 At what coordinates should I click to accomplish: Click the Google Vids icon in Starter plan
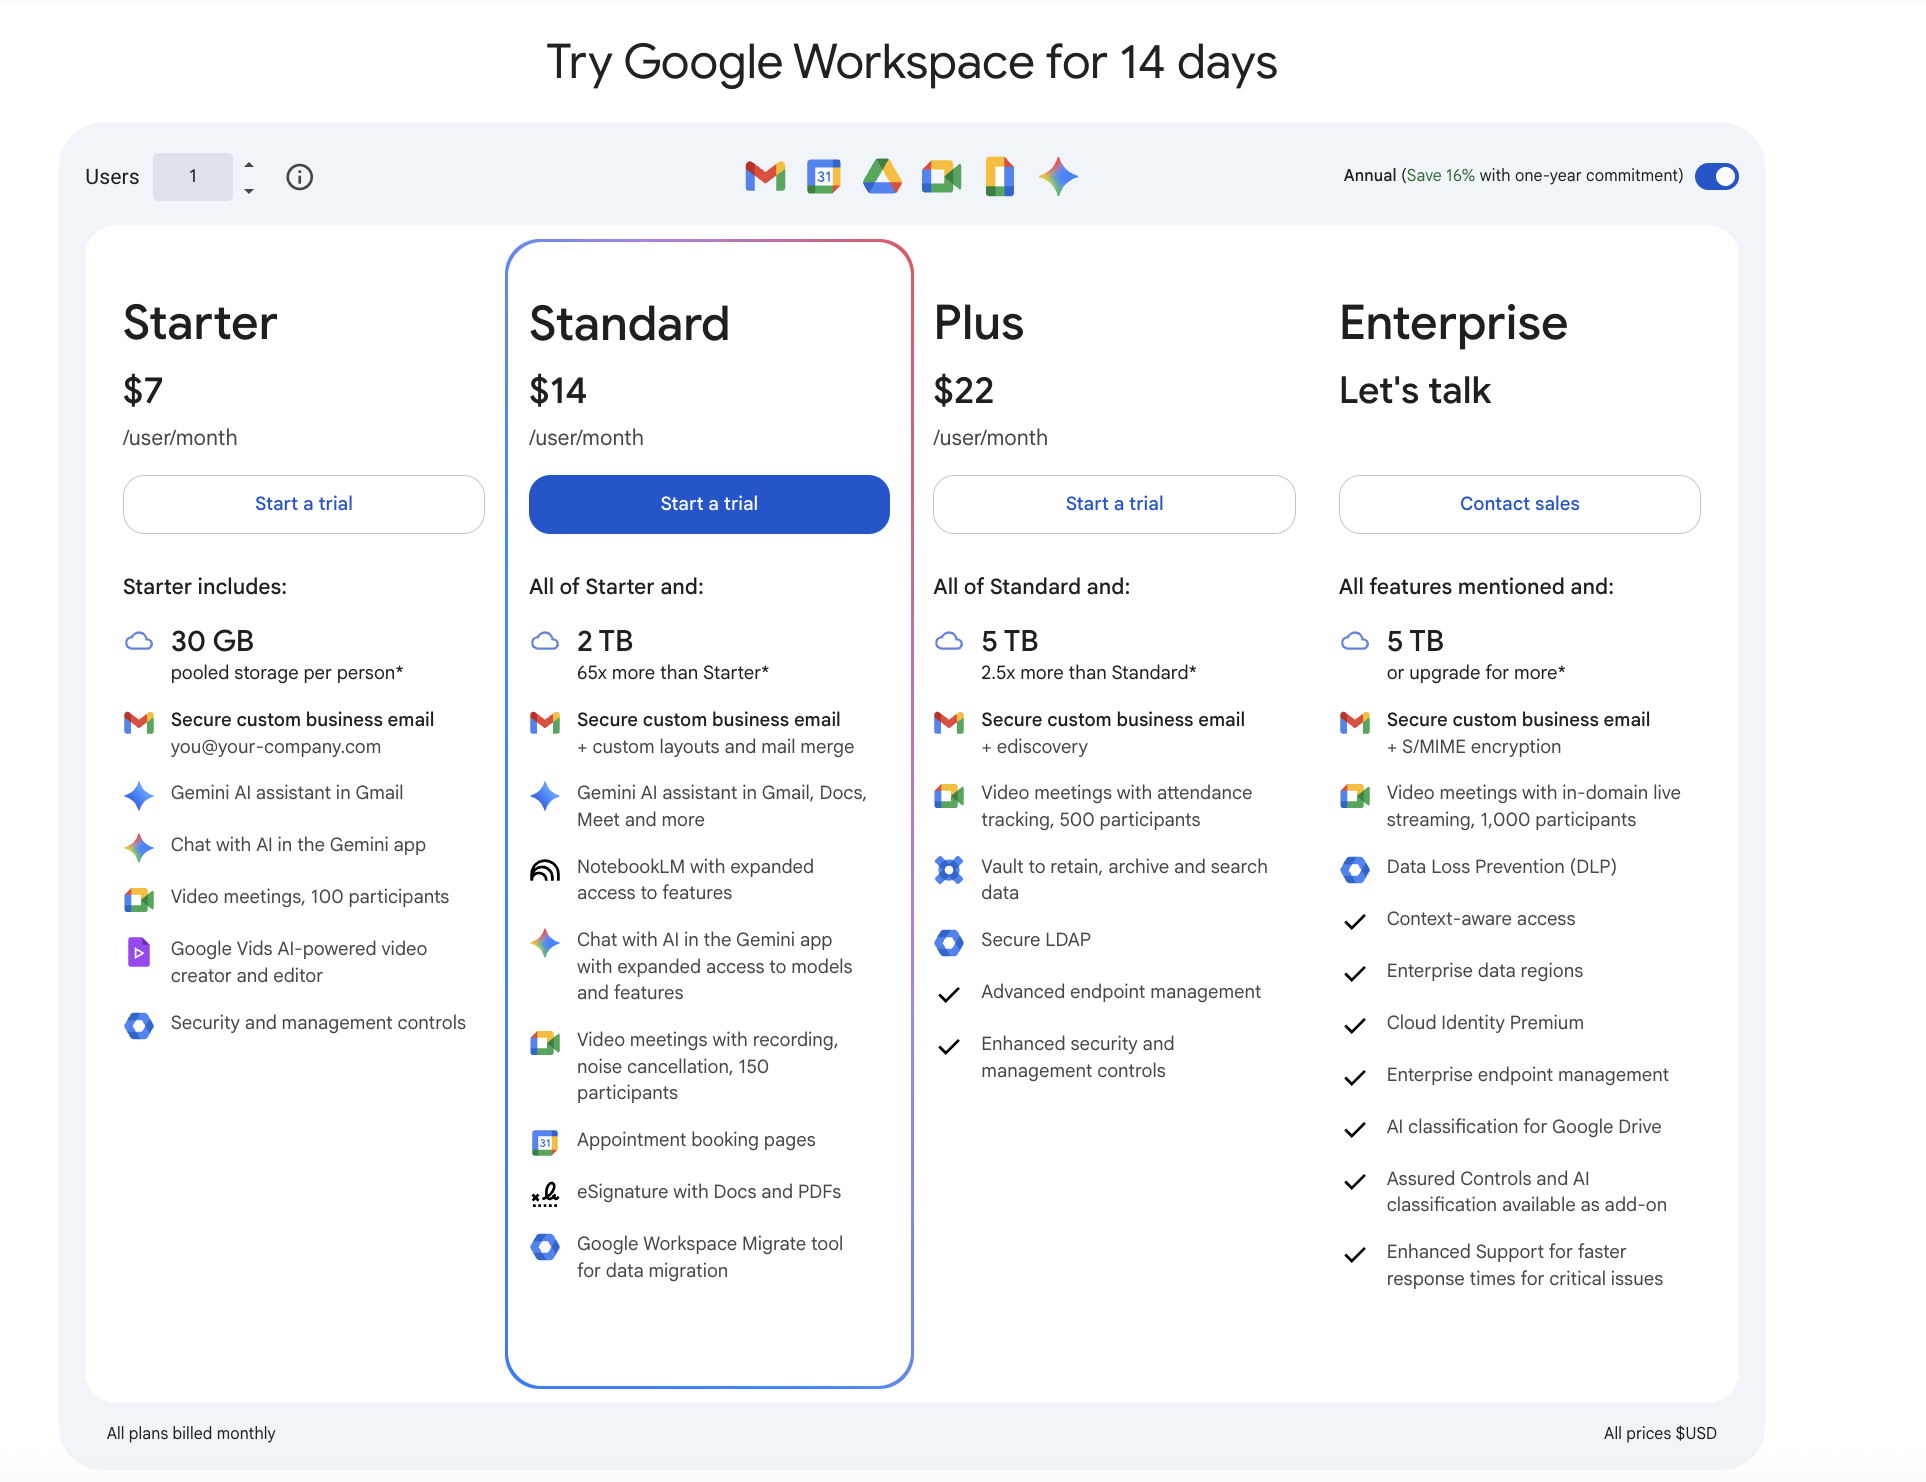tap(139, 951)
